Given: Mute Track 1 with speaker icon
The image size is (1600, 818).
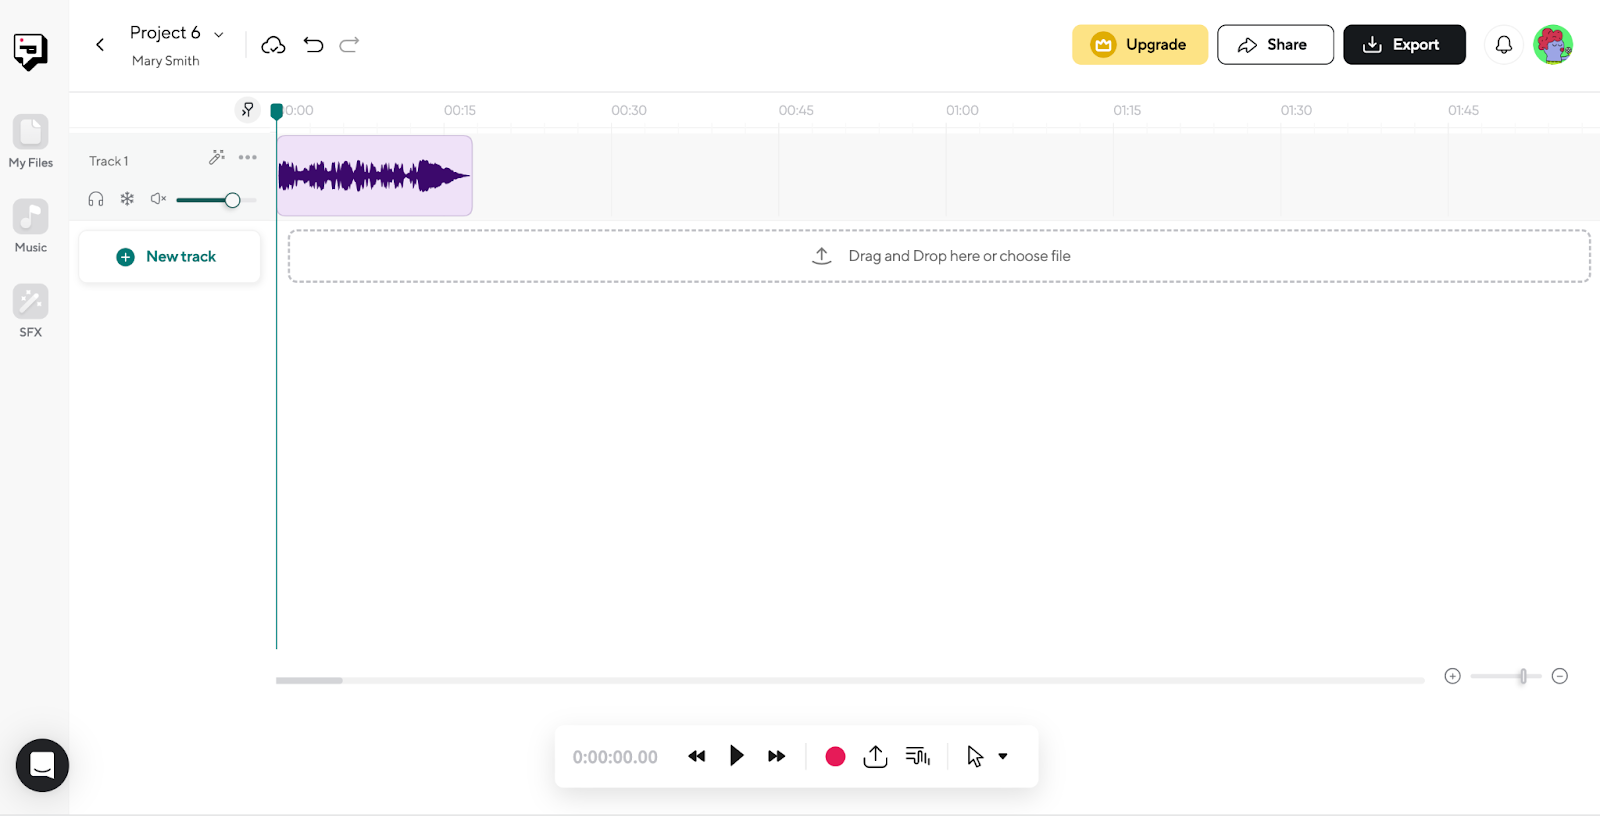Looking at the screenshot, I should coord(158,199).
